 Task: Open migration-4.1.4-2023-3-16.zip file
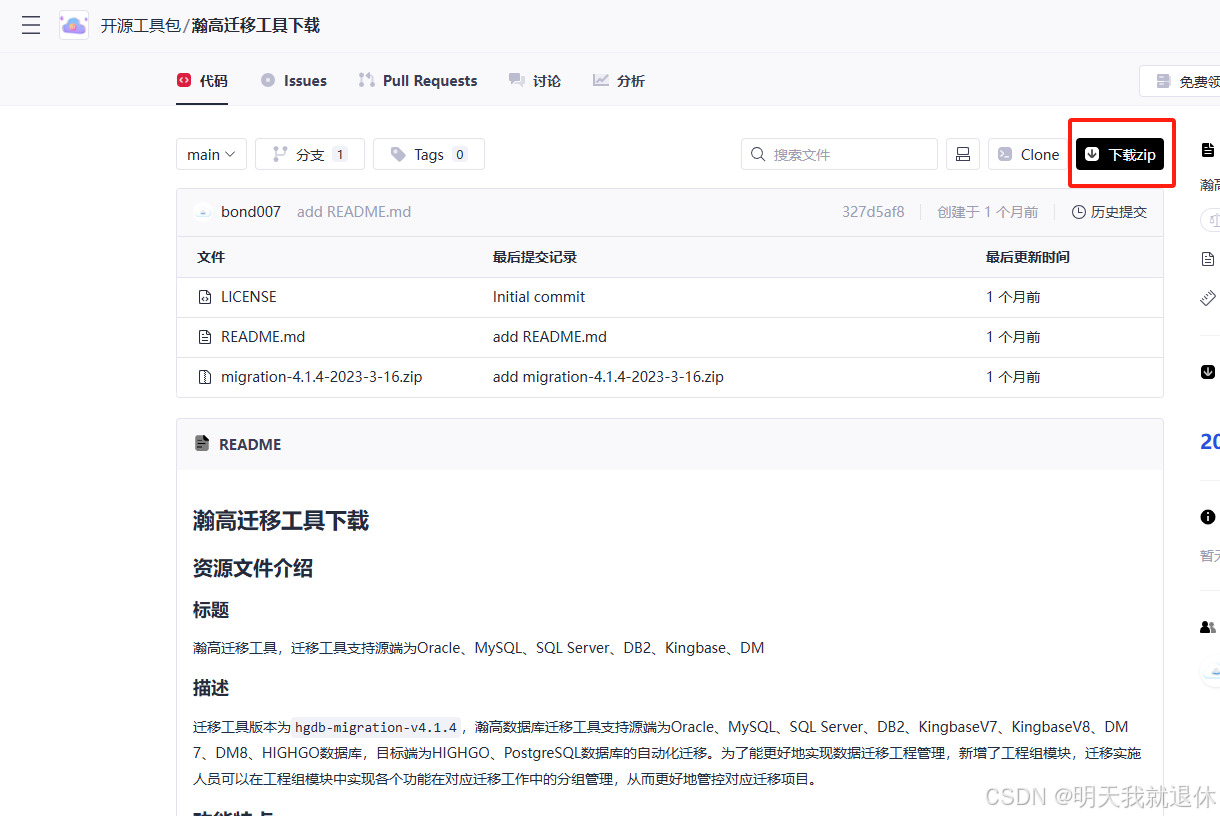point(321,377)
